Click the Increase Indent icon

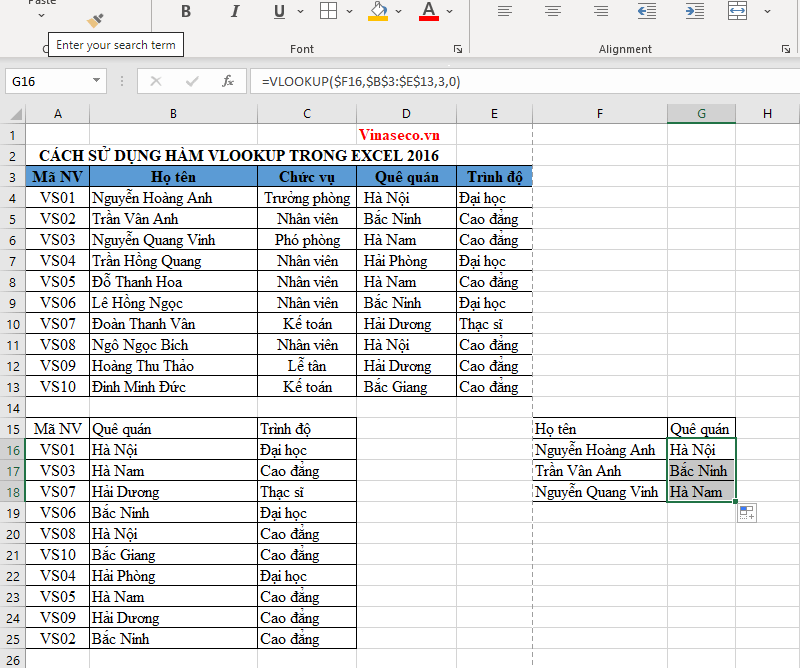coord(690,12)
